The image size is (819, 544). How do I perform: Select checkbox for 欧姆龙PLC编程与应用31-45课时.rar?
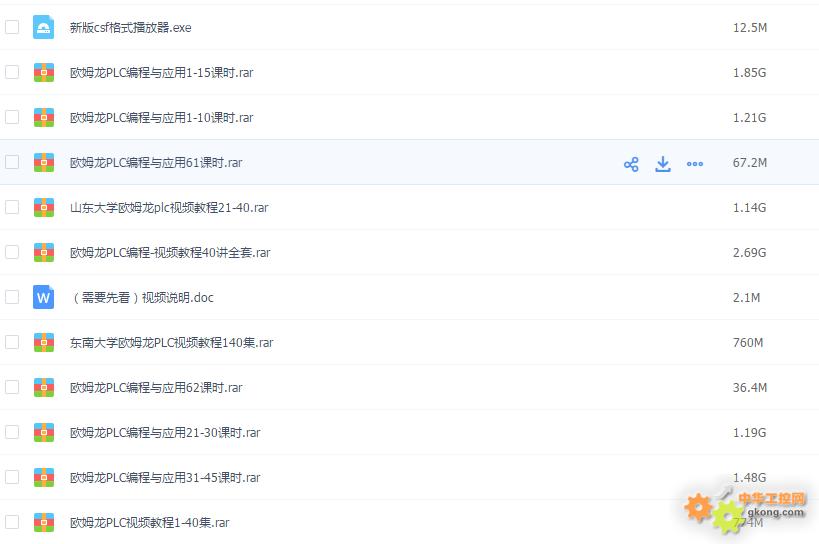coord(12,477)
